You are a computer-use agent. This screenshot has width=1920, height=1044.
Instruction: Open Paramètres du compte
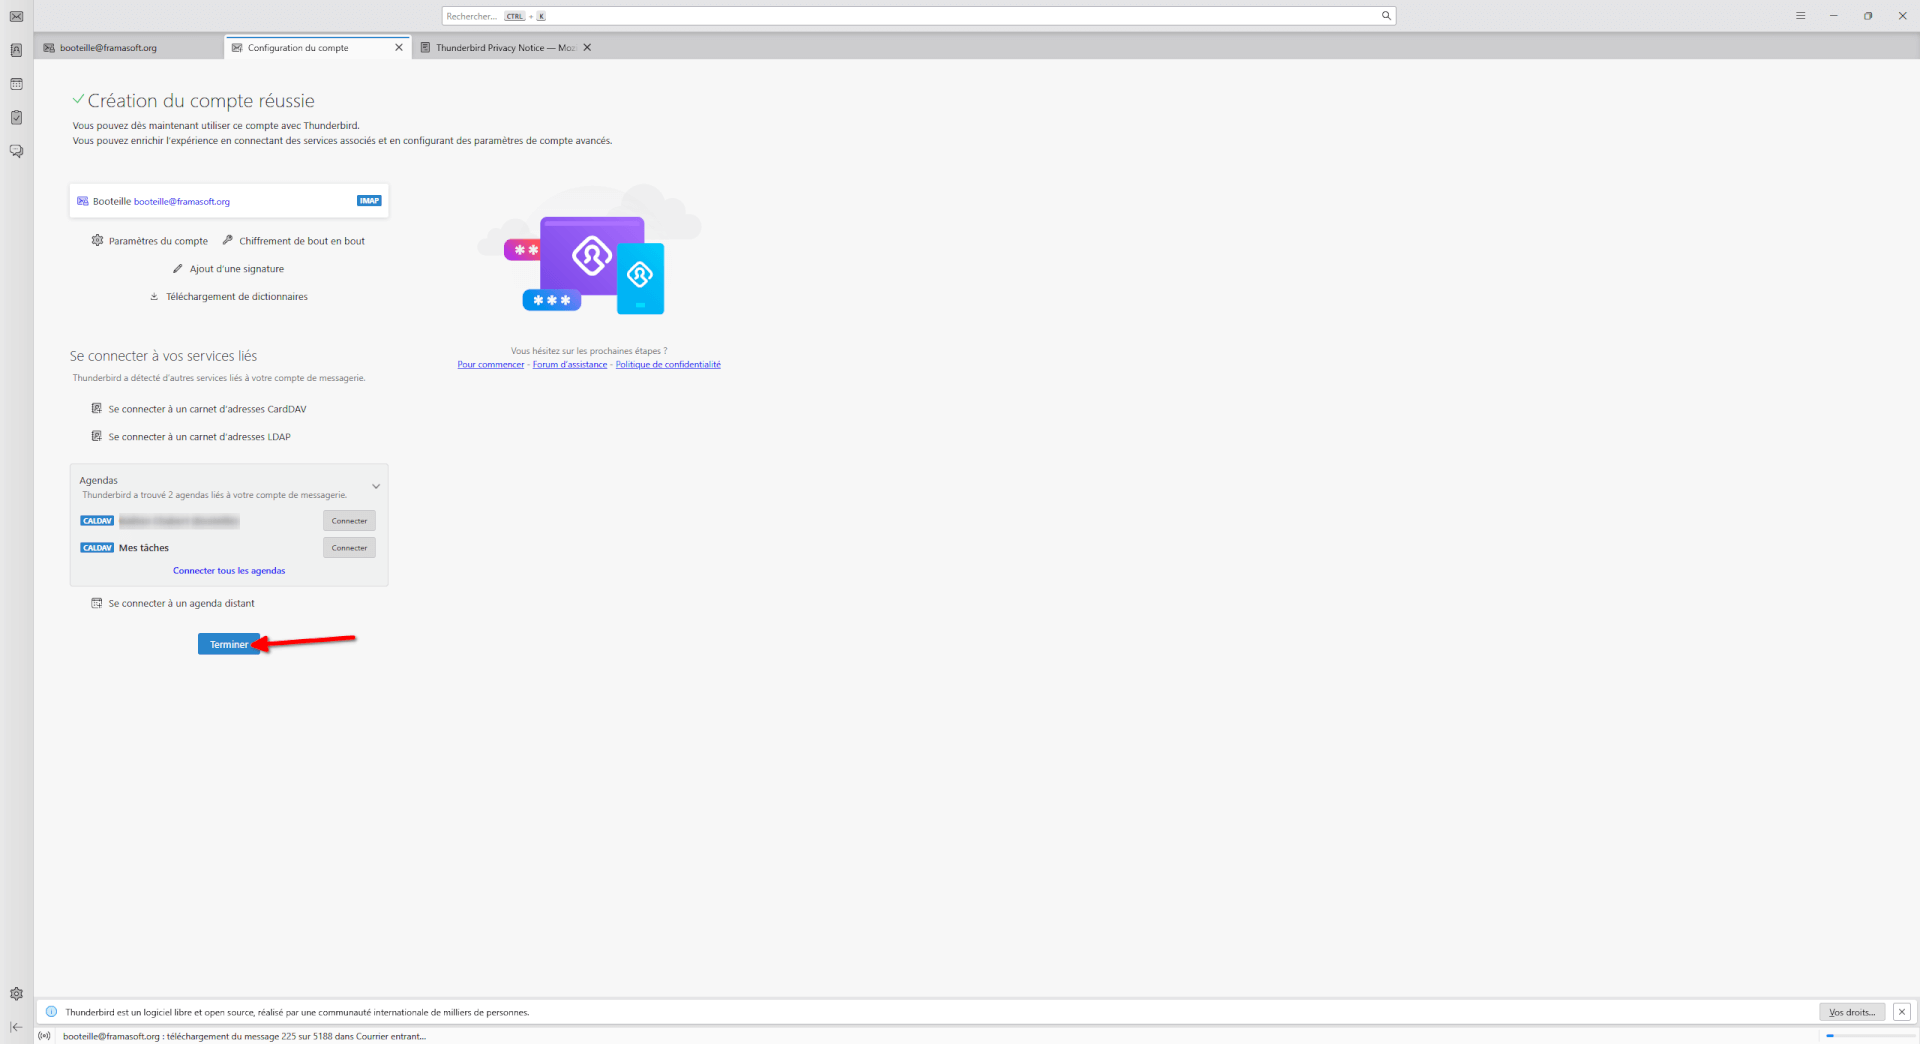click(x=158, y=241)
